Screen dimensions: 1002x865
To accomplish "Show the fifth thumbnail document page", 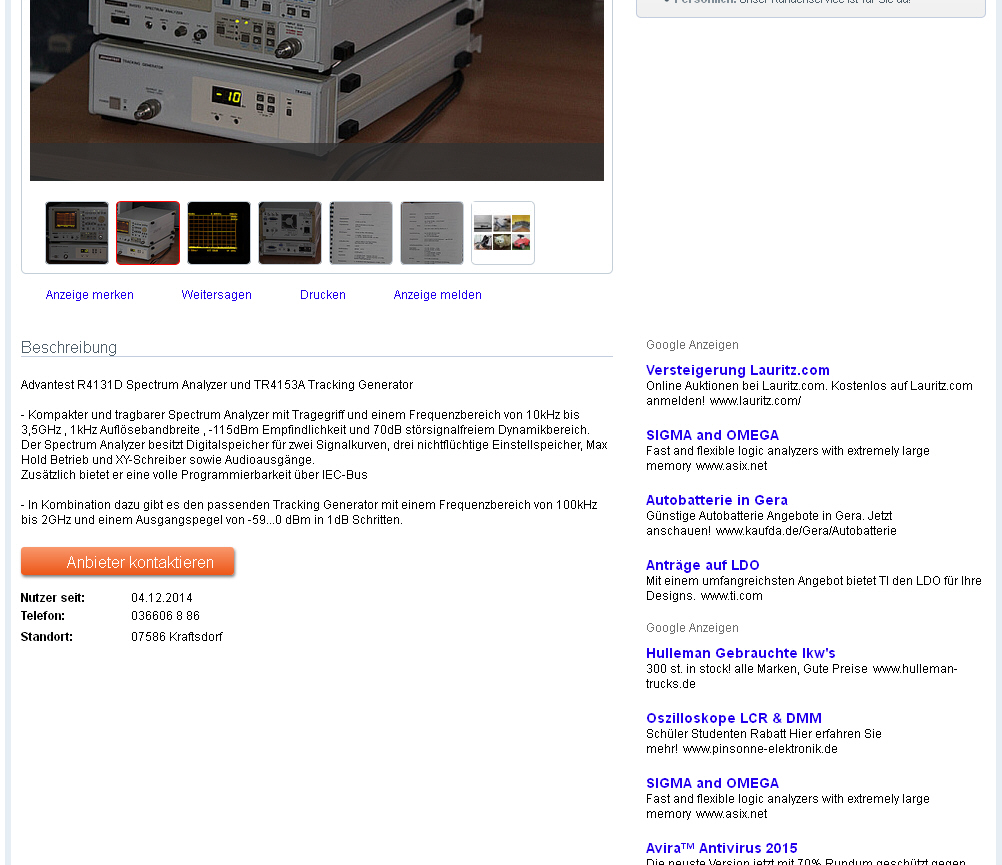I will click(360, 233).
